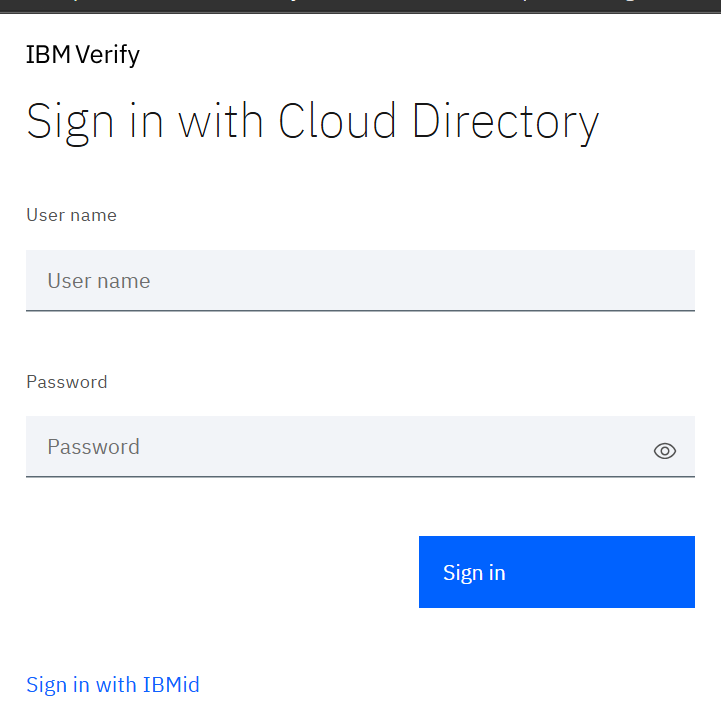Click the IBM Verify header text
Screen dimensions: 721x724
pos(83,55)
